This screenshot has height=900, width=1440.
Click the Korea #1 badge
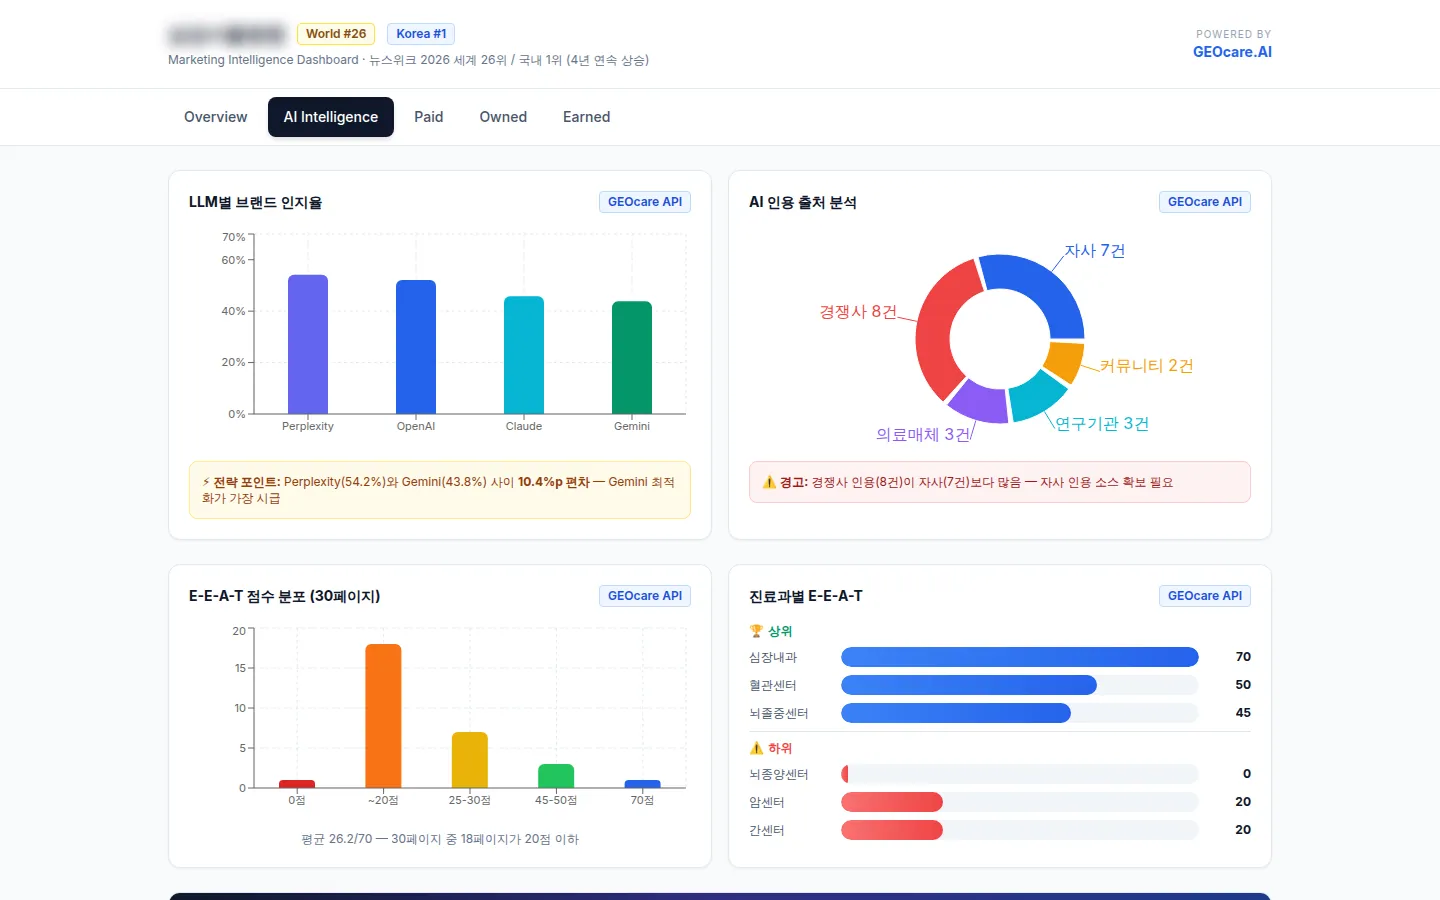pos(421,34)
